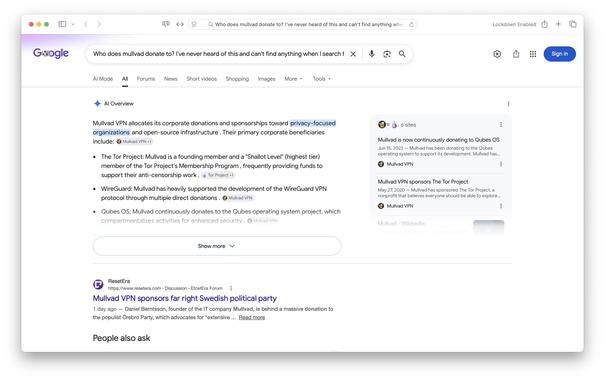This screenshot has width=605, height=380.
Task: Open Google quick settings gear
Action: [497, 54]
